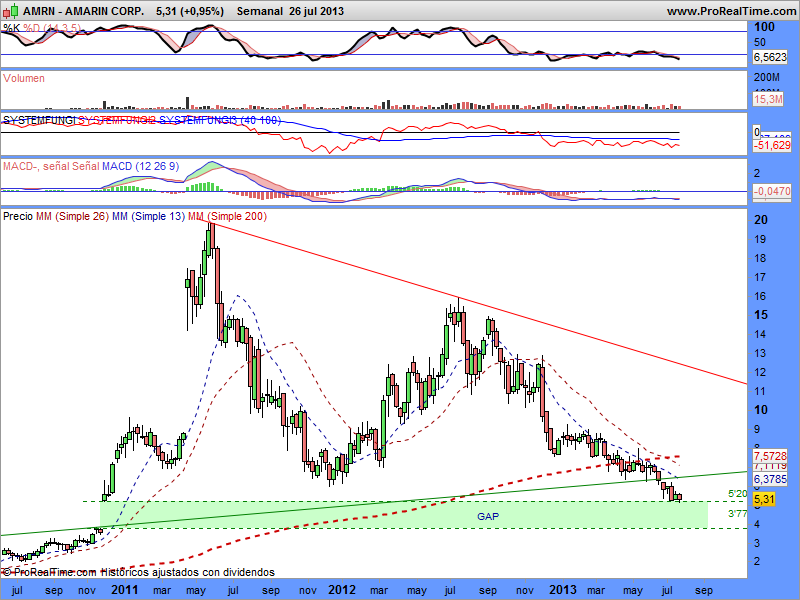The image size is (800, 600).
Task: Click the "MM (Simple 26)" moving average label
Action: click(x=72, y=216)
